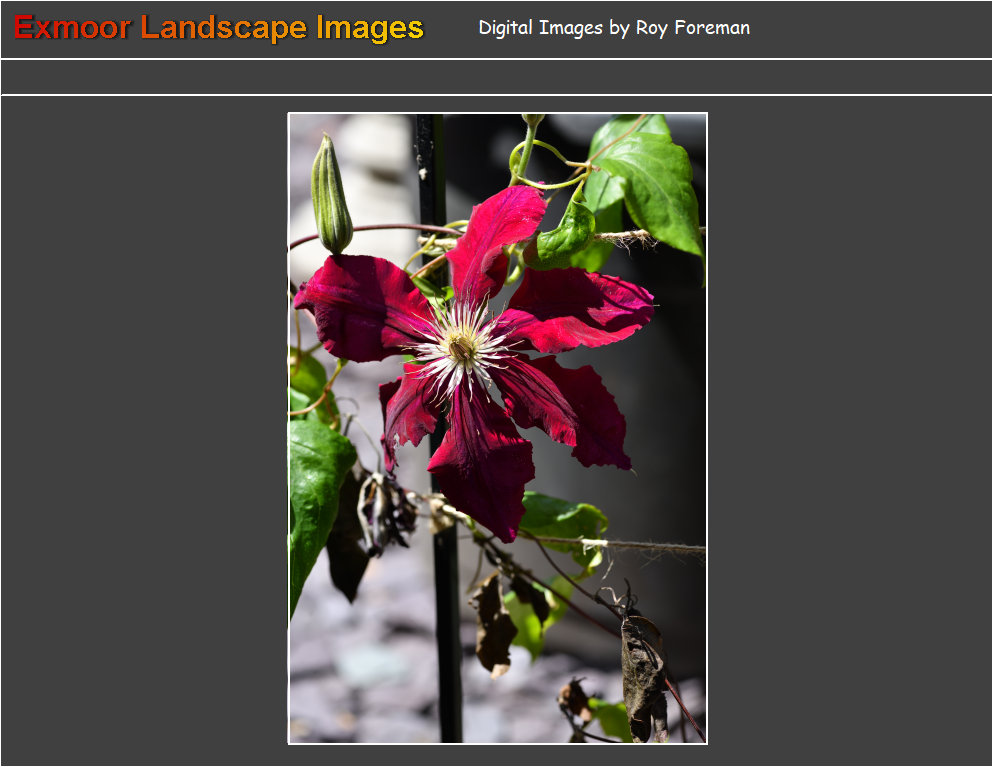
Task: Click the Digital Images by Roy Foreman tagline
Action: [613, 28]
